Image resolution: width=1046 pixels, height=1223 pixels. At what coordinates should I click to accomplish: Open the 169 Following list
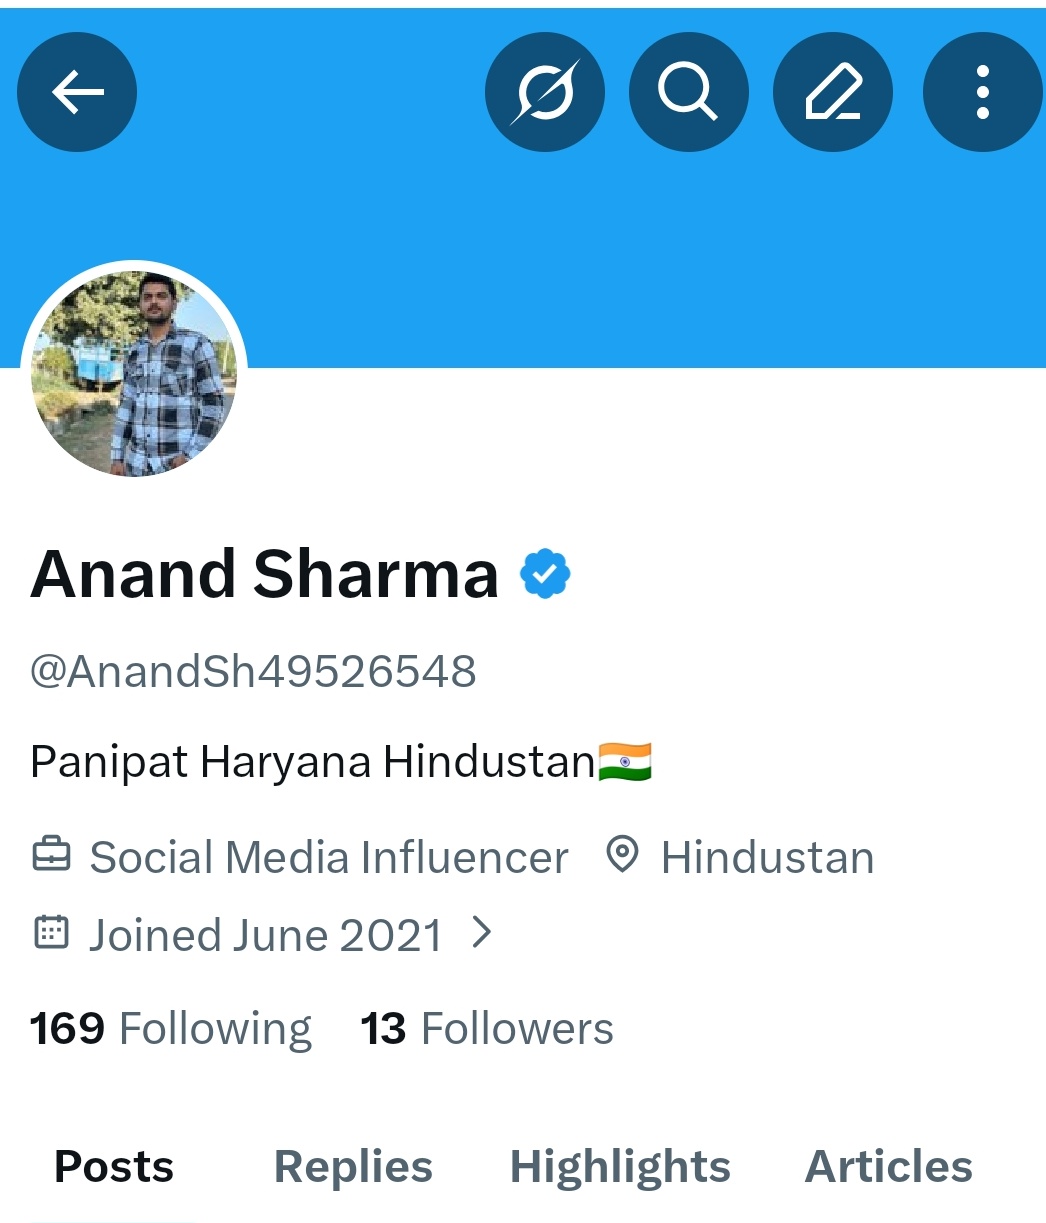point(170,1029)
